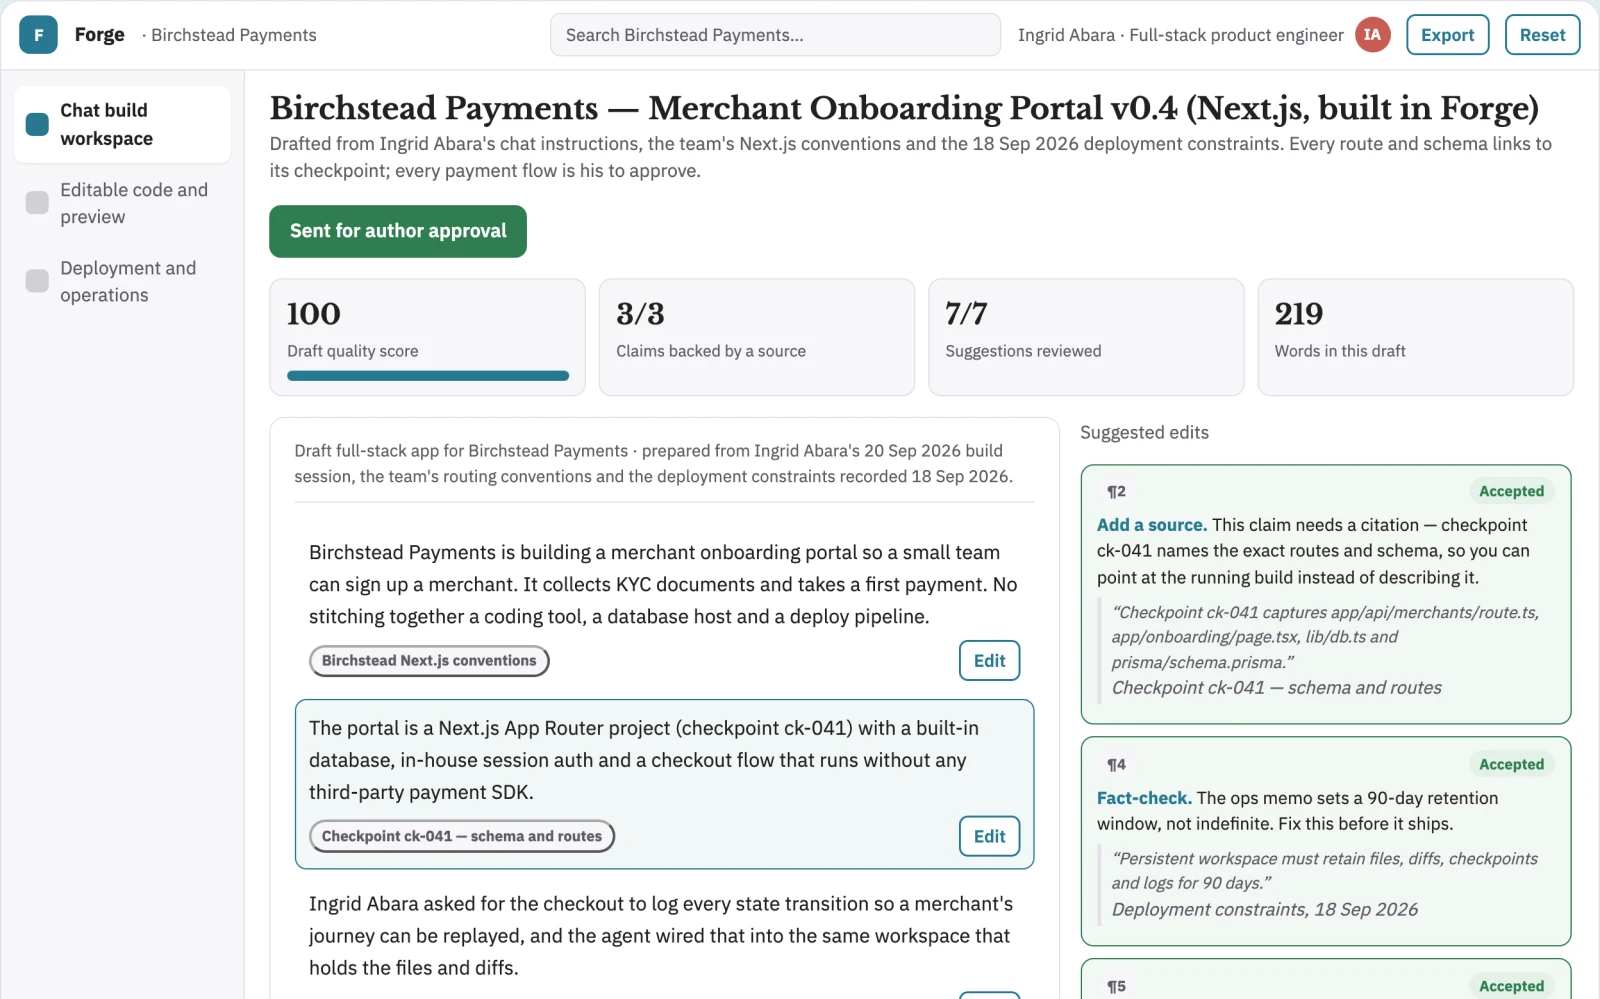Click the Birchstead Payments project name in header

[x=234, y=35]
